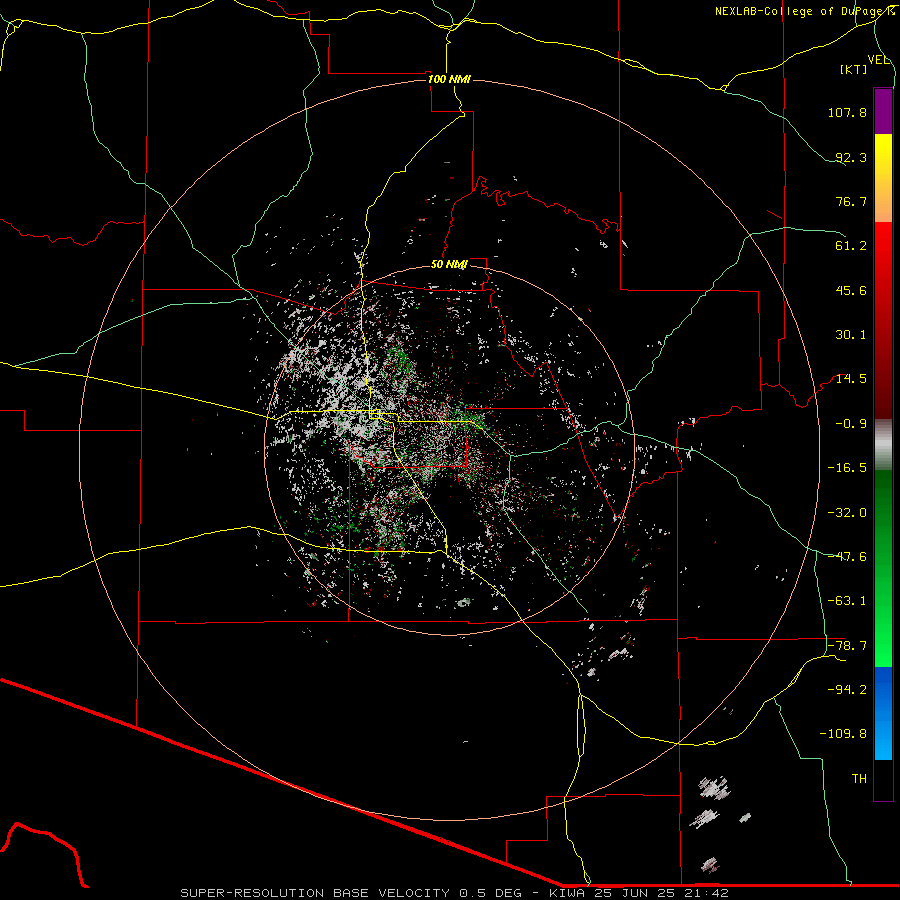Image resolution: width=900 pixels, height=900 pixels.
Task: Click the 61.2 velocity scale label
Action: click(x=851, y=246)
